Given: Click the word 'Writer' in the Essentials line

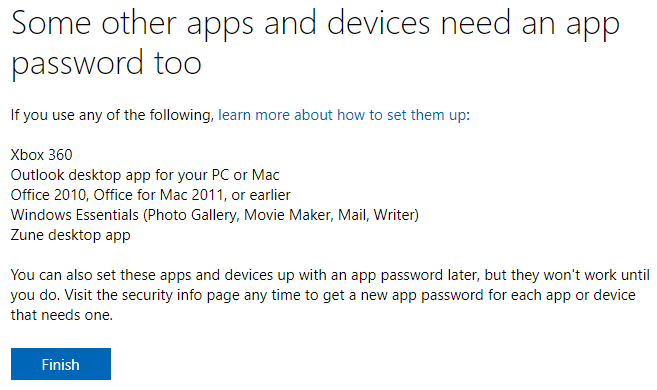Looking at the screenshot, I should coord(393,215).
